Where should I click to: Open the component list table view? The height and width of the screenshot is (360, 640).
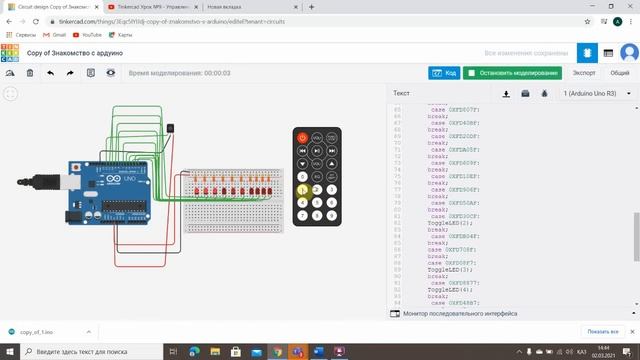[x=608, y=53]
